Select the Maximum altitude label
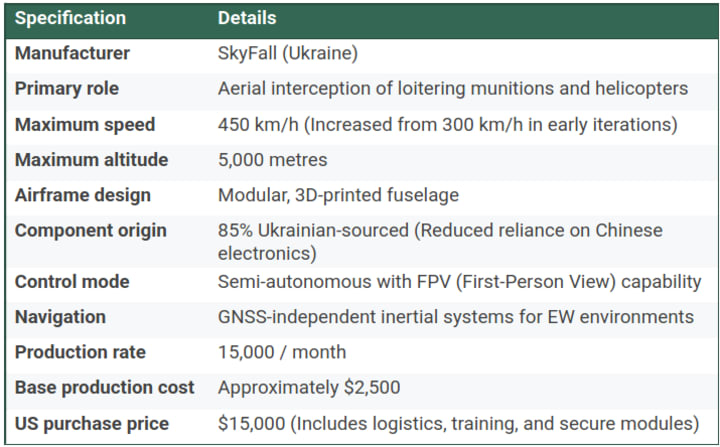 (x=91, y=160)
